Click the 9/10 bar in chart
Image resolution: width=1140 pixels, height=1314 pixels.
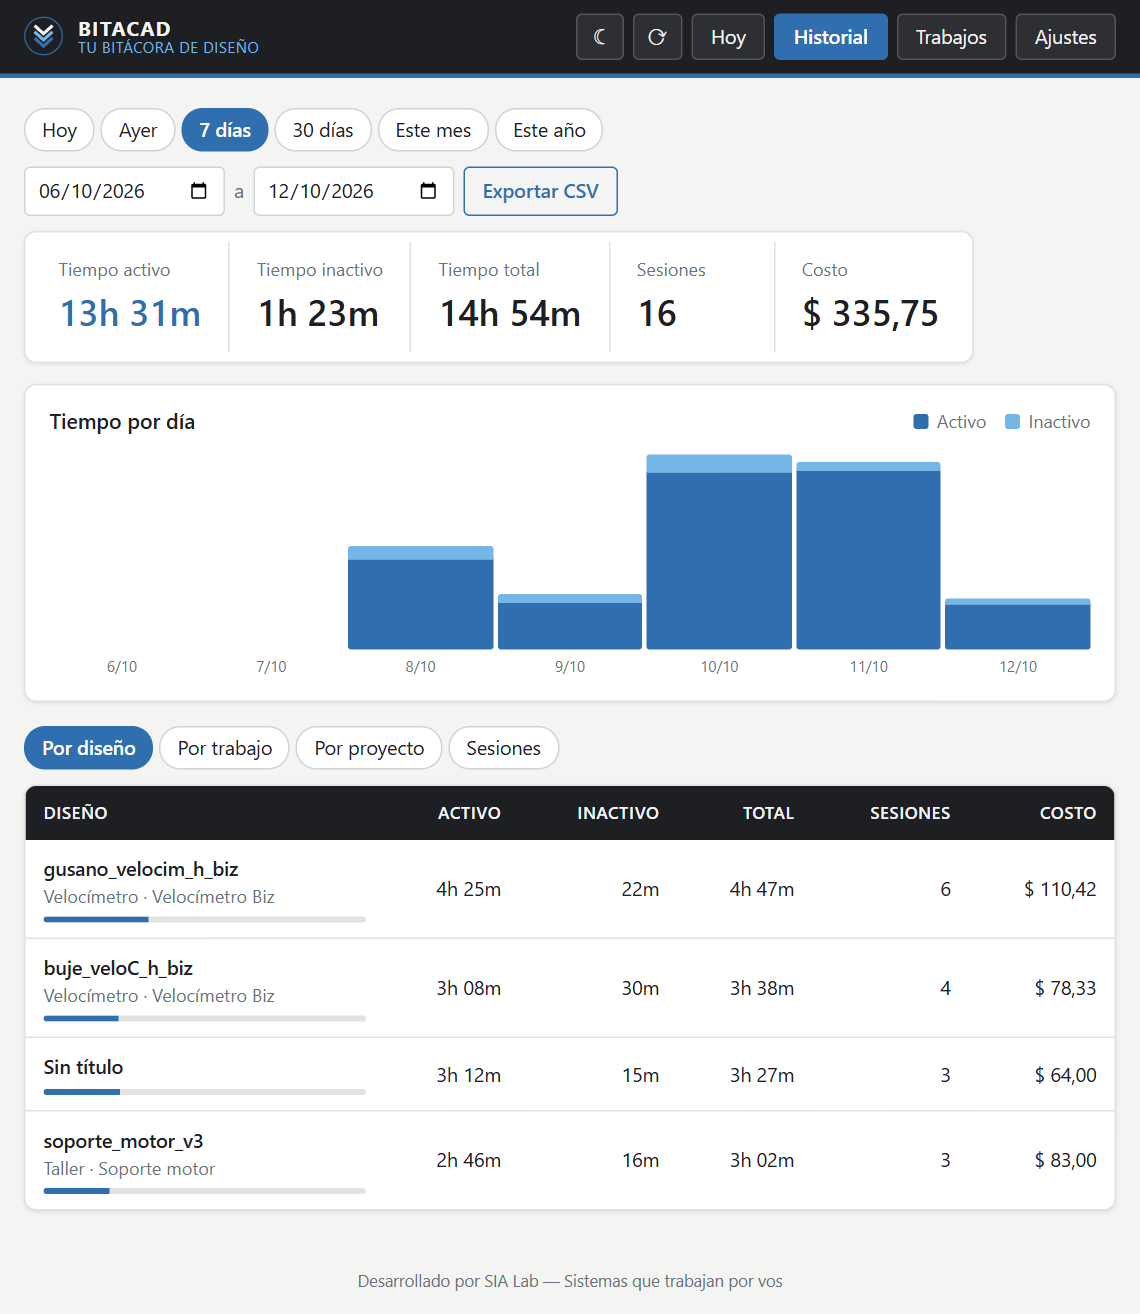[x=570, y=622]
